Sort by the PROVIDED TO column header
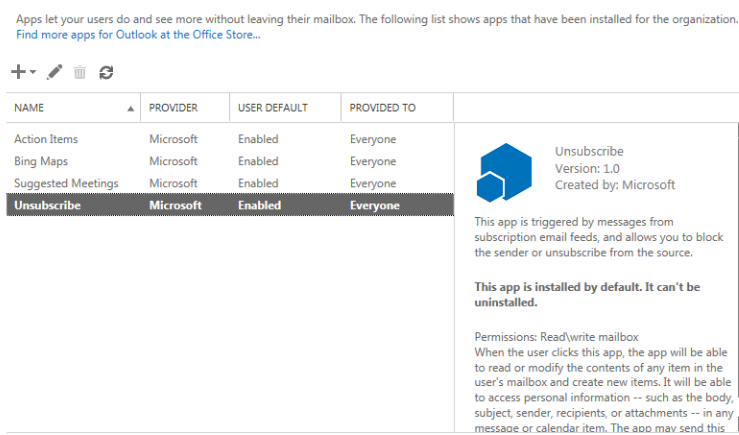 (383, 108)
